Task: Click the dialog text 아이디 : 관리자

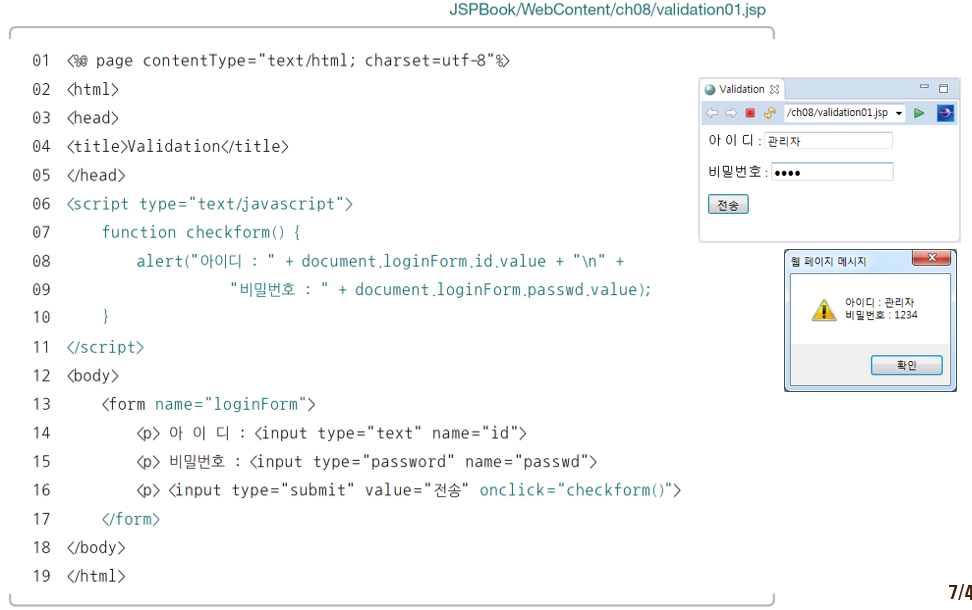Action: pos(880,303)
